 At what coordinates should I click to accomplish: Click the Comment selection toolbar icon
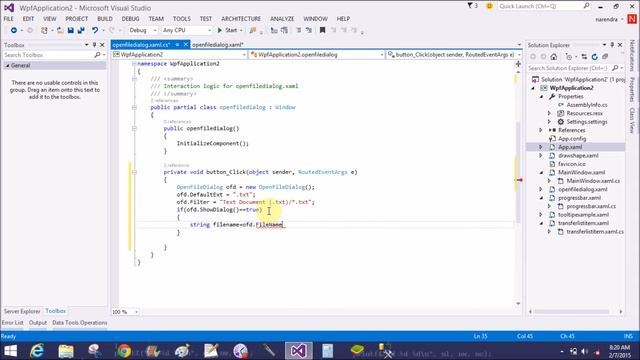(x=299, y=30)
